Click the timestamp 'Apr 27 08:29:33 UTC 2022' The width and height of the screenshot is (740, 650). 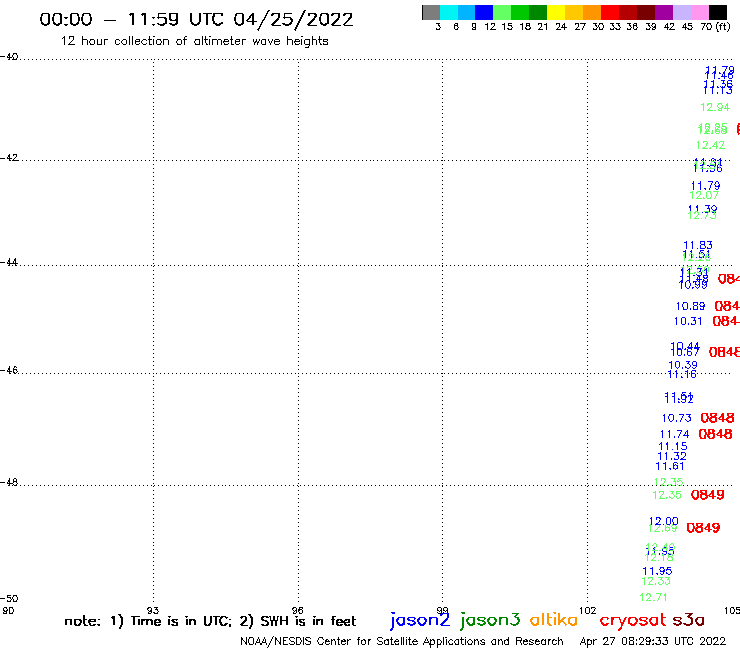(653, 641)
